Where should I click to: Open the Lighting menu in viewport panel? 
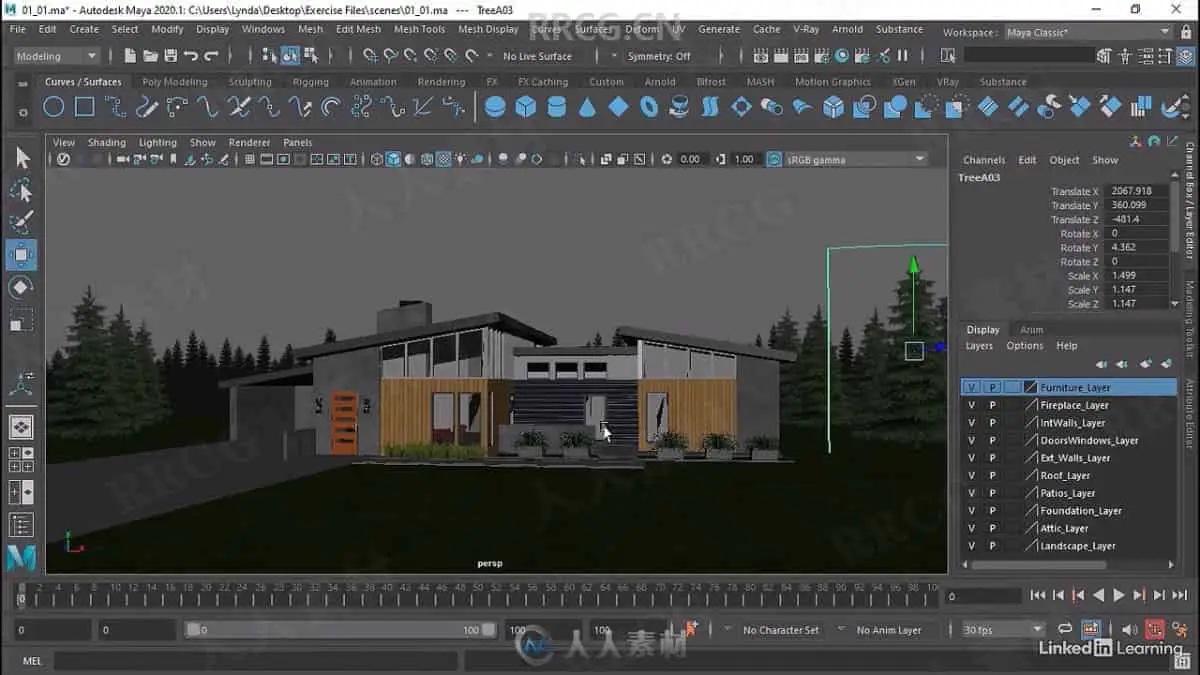(157, 143)
